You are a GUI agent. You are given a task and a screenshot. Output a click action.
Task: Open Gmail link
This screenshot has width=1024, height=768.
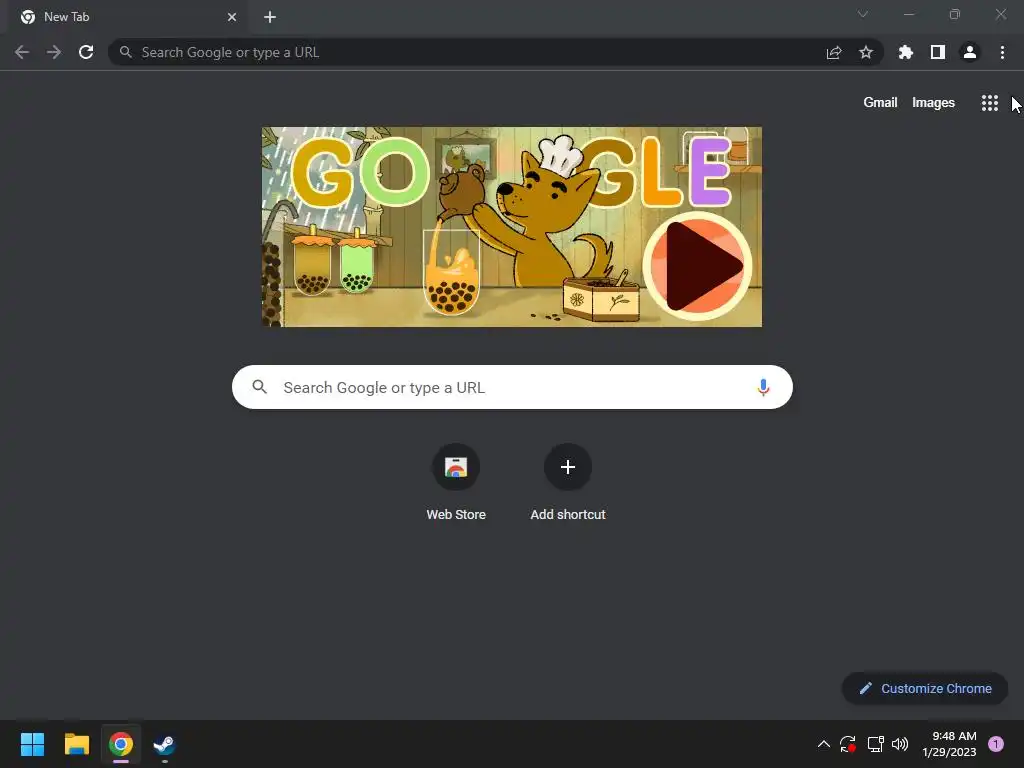coord(880,103)
